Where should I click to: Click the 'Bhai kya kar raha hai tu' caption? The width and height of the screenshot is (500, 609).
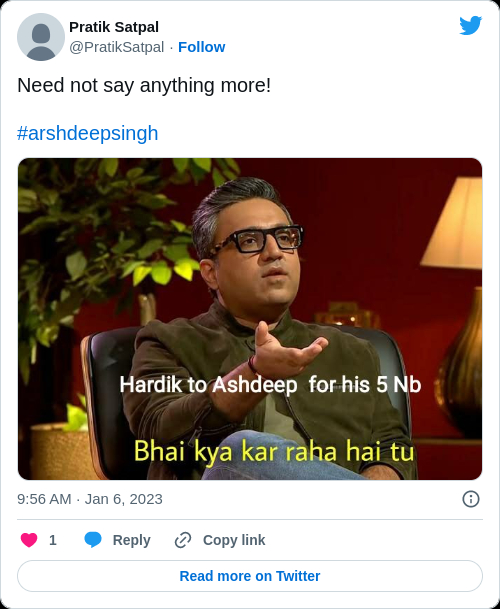point(274,451)
